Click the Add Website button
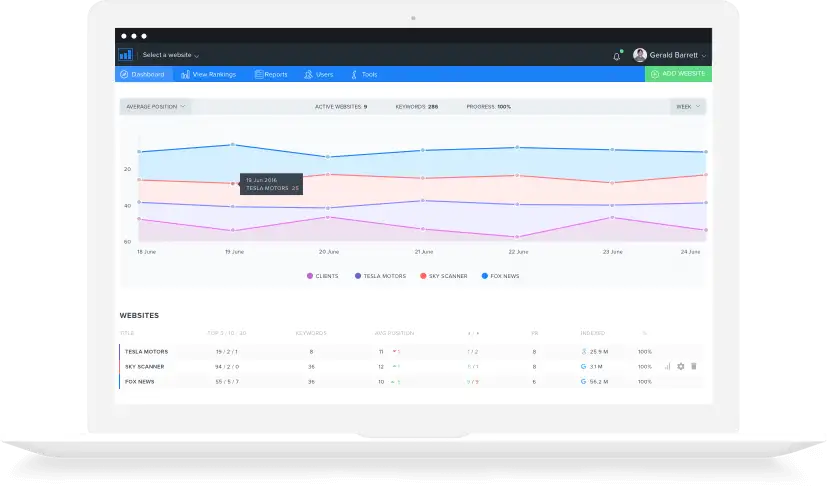835x490 pixels. pyautogui.click(x=679, y=74)
